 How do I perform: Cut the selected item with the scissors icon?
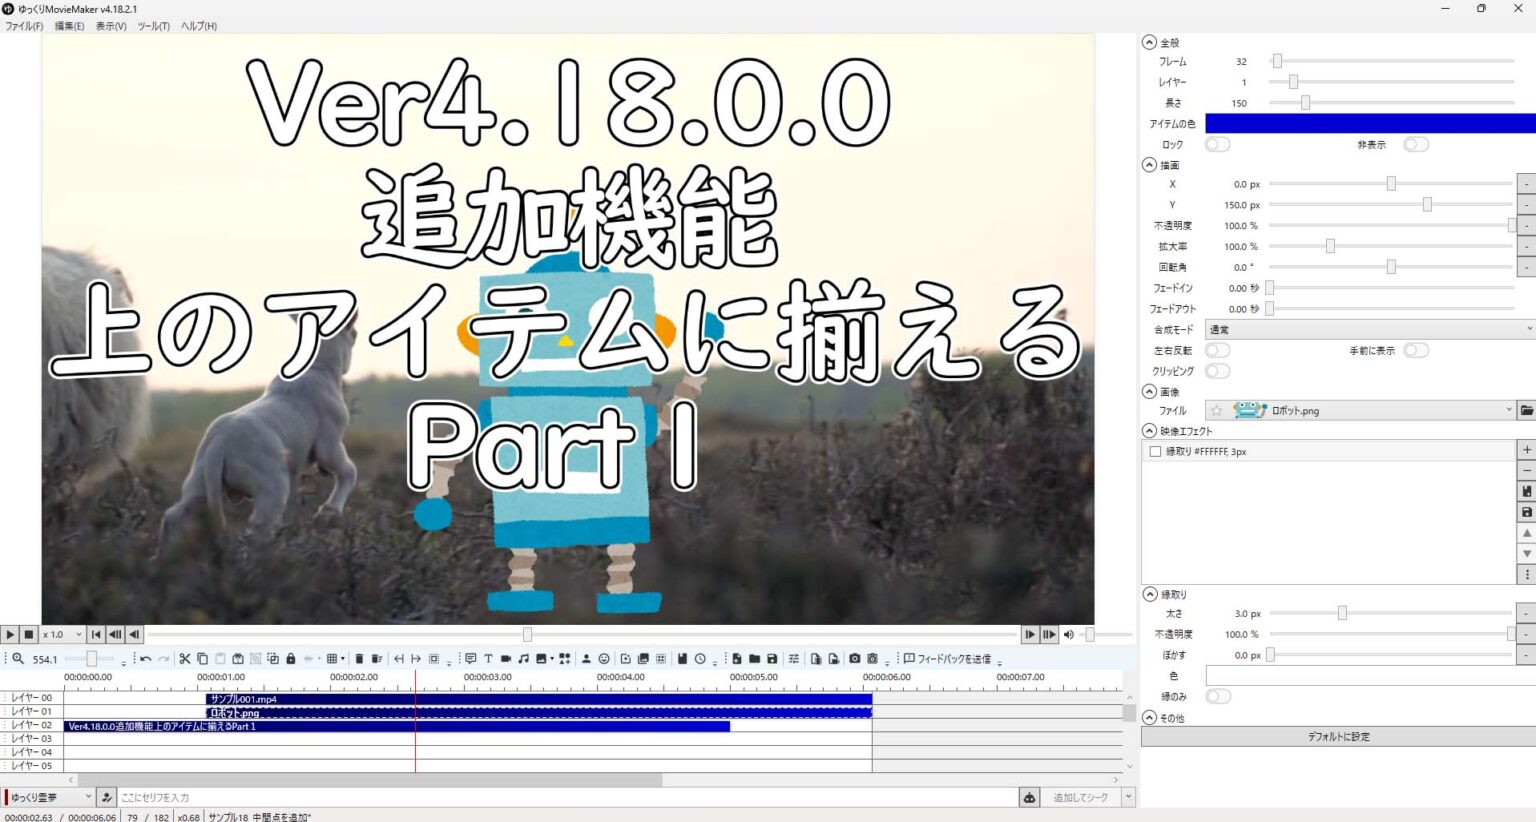pyautogui.click(x=185, y=659)
